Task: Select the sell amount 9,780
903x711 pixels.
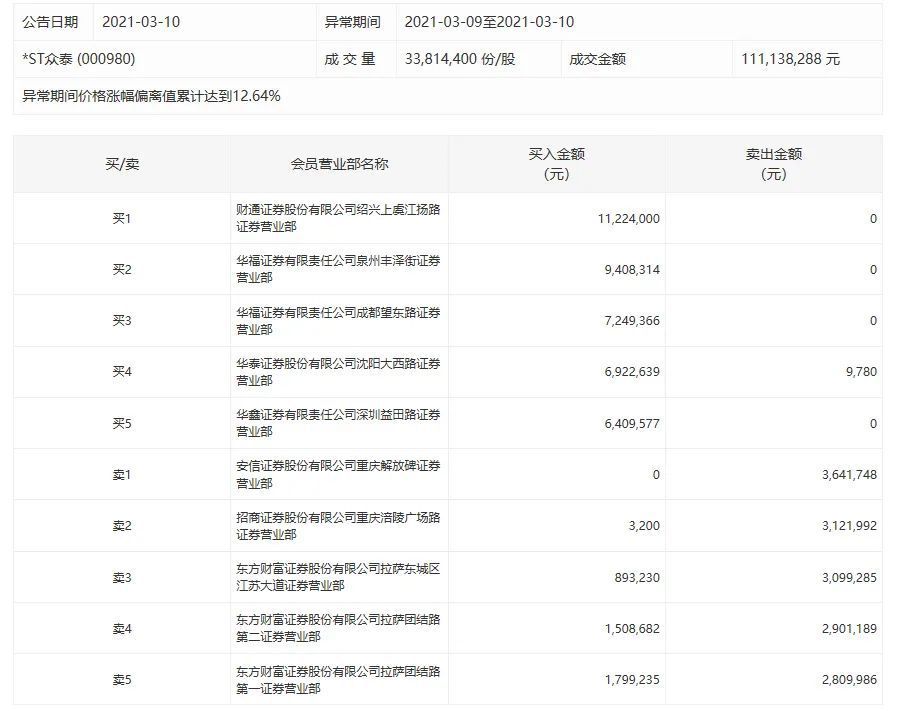Action: tap(862, 372)
